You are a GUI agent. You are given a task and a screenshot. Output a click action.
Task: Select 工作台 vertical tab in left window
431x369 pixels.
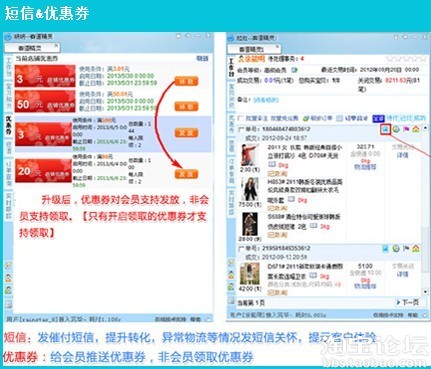tap(9, 68)
